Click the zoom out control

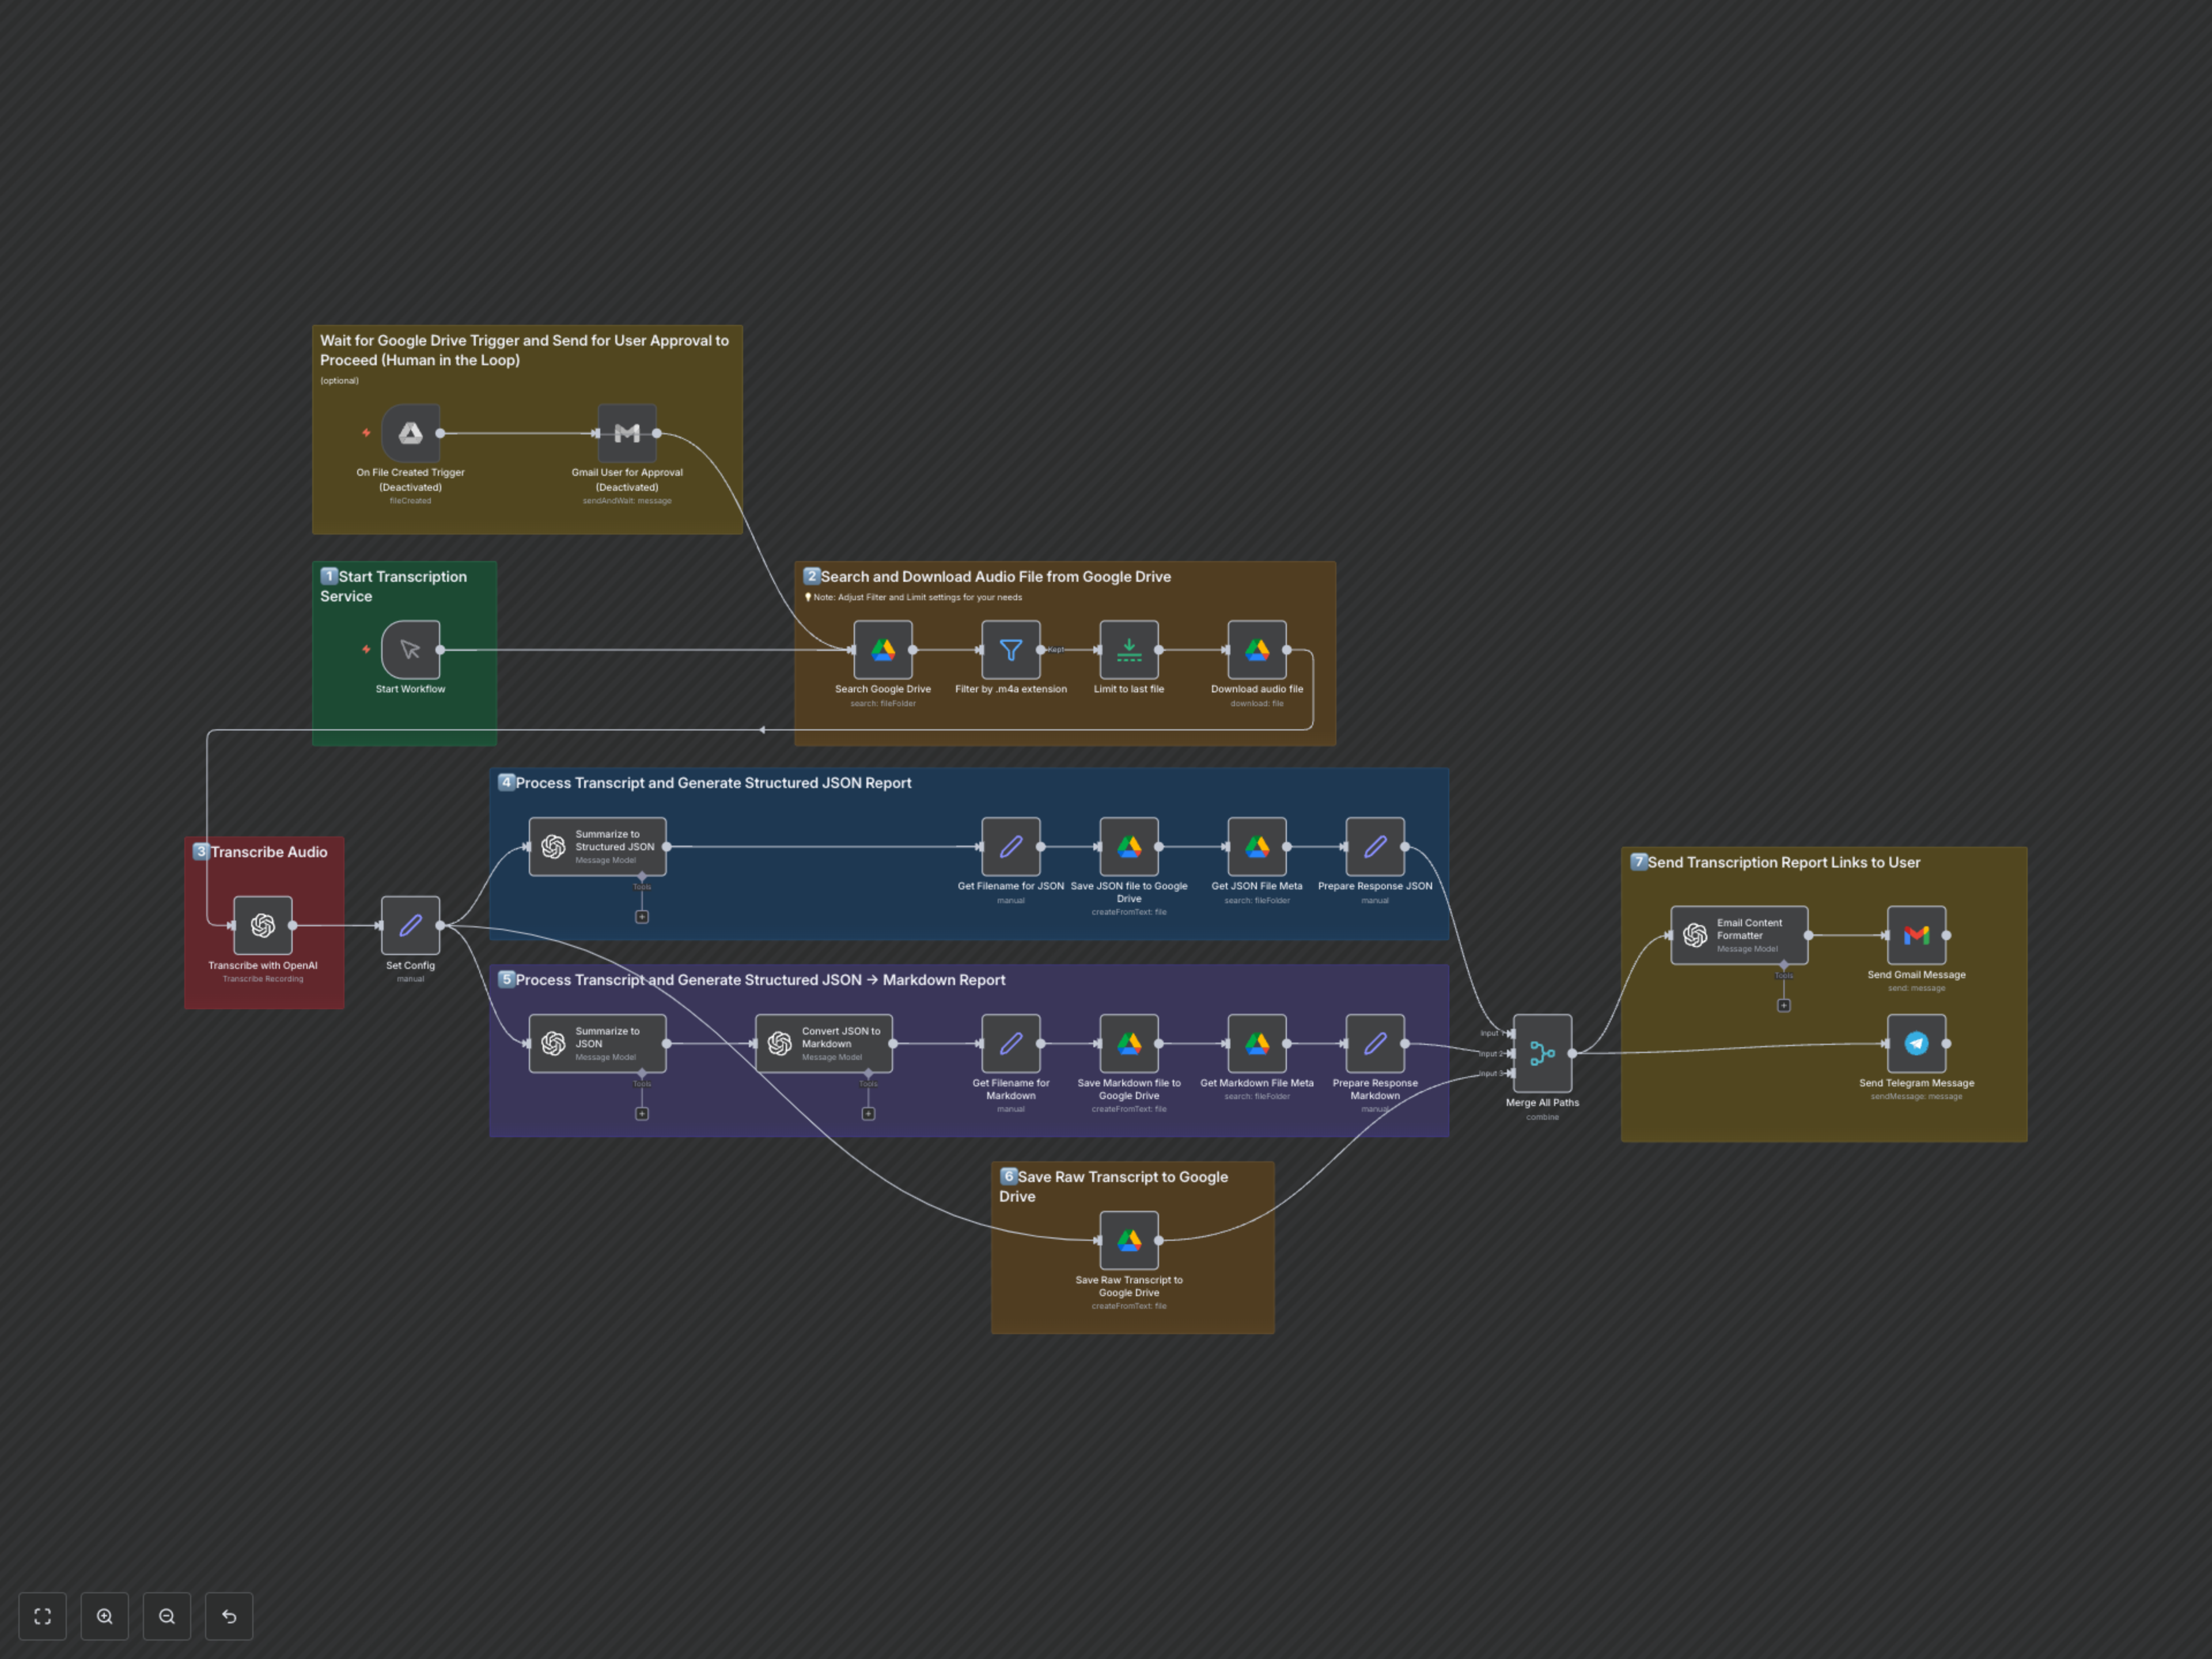tap(167, 1616)
